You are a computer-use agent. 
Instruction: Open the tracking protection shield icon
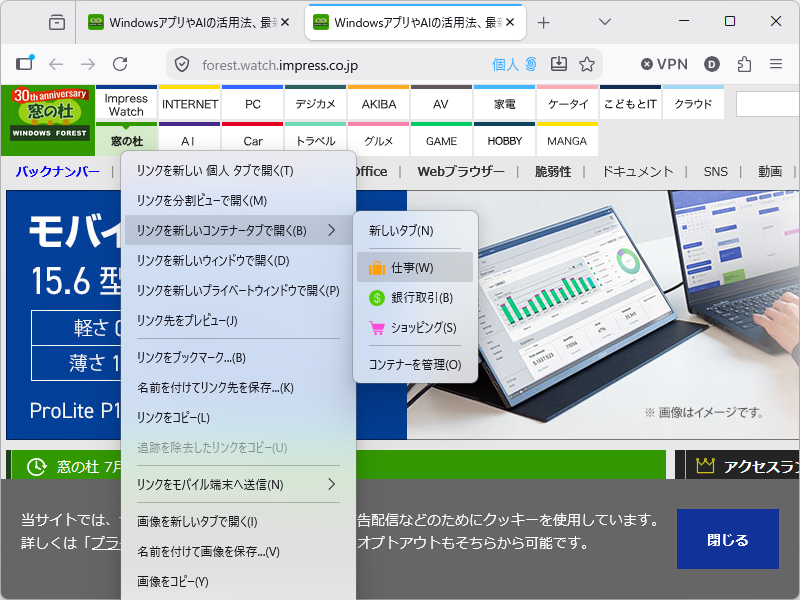(x=182, y=64)
